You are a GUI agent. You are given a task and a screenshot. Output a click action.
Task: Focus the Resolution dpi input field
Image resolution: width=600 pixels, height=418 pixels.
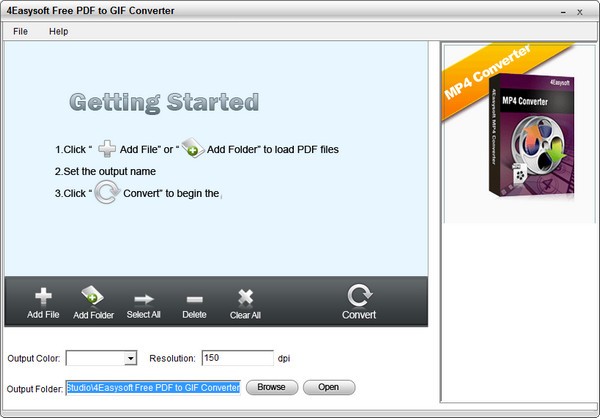[237, 358]
